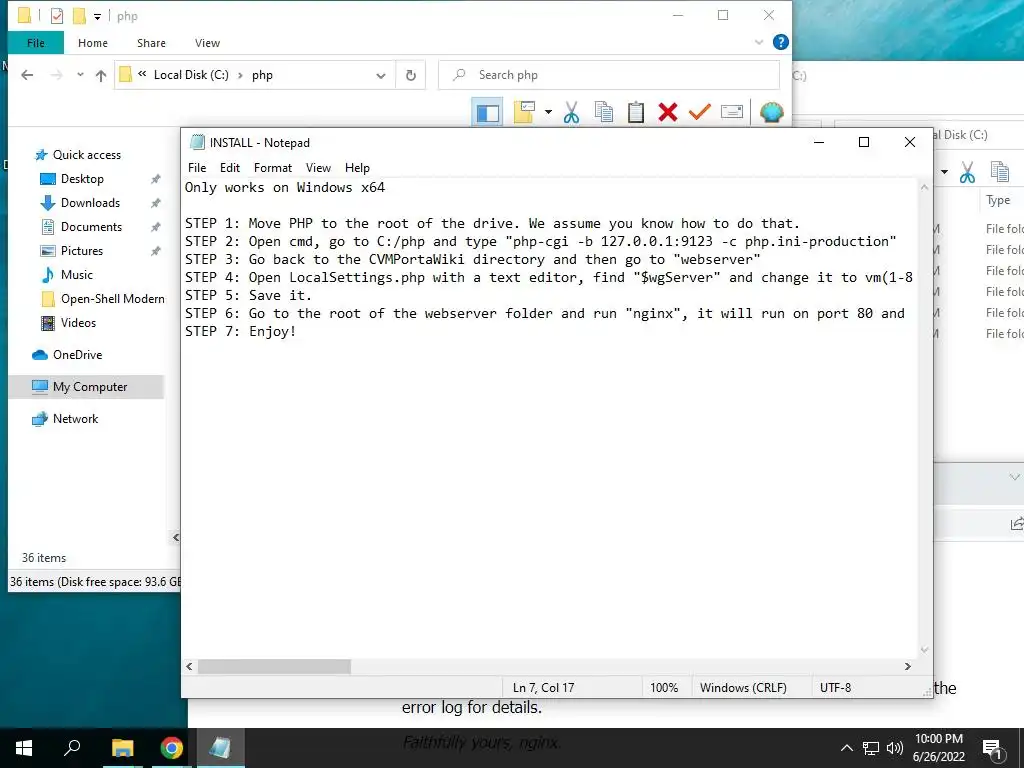The width and height of the screenshot is (1024, 768).
Task: Expand the address bar history dropdown
Action: [381, 76]
